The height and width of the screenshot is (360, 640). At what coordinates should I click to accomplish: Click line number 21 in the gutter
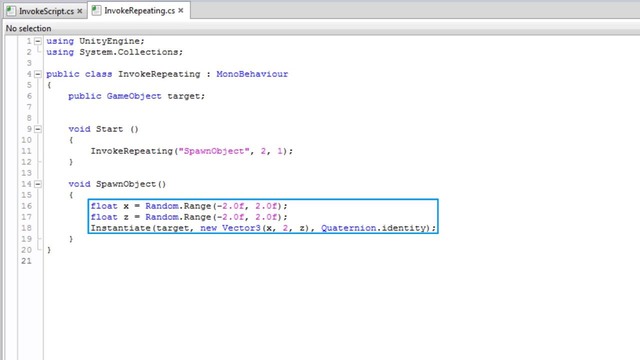[27, 261]
